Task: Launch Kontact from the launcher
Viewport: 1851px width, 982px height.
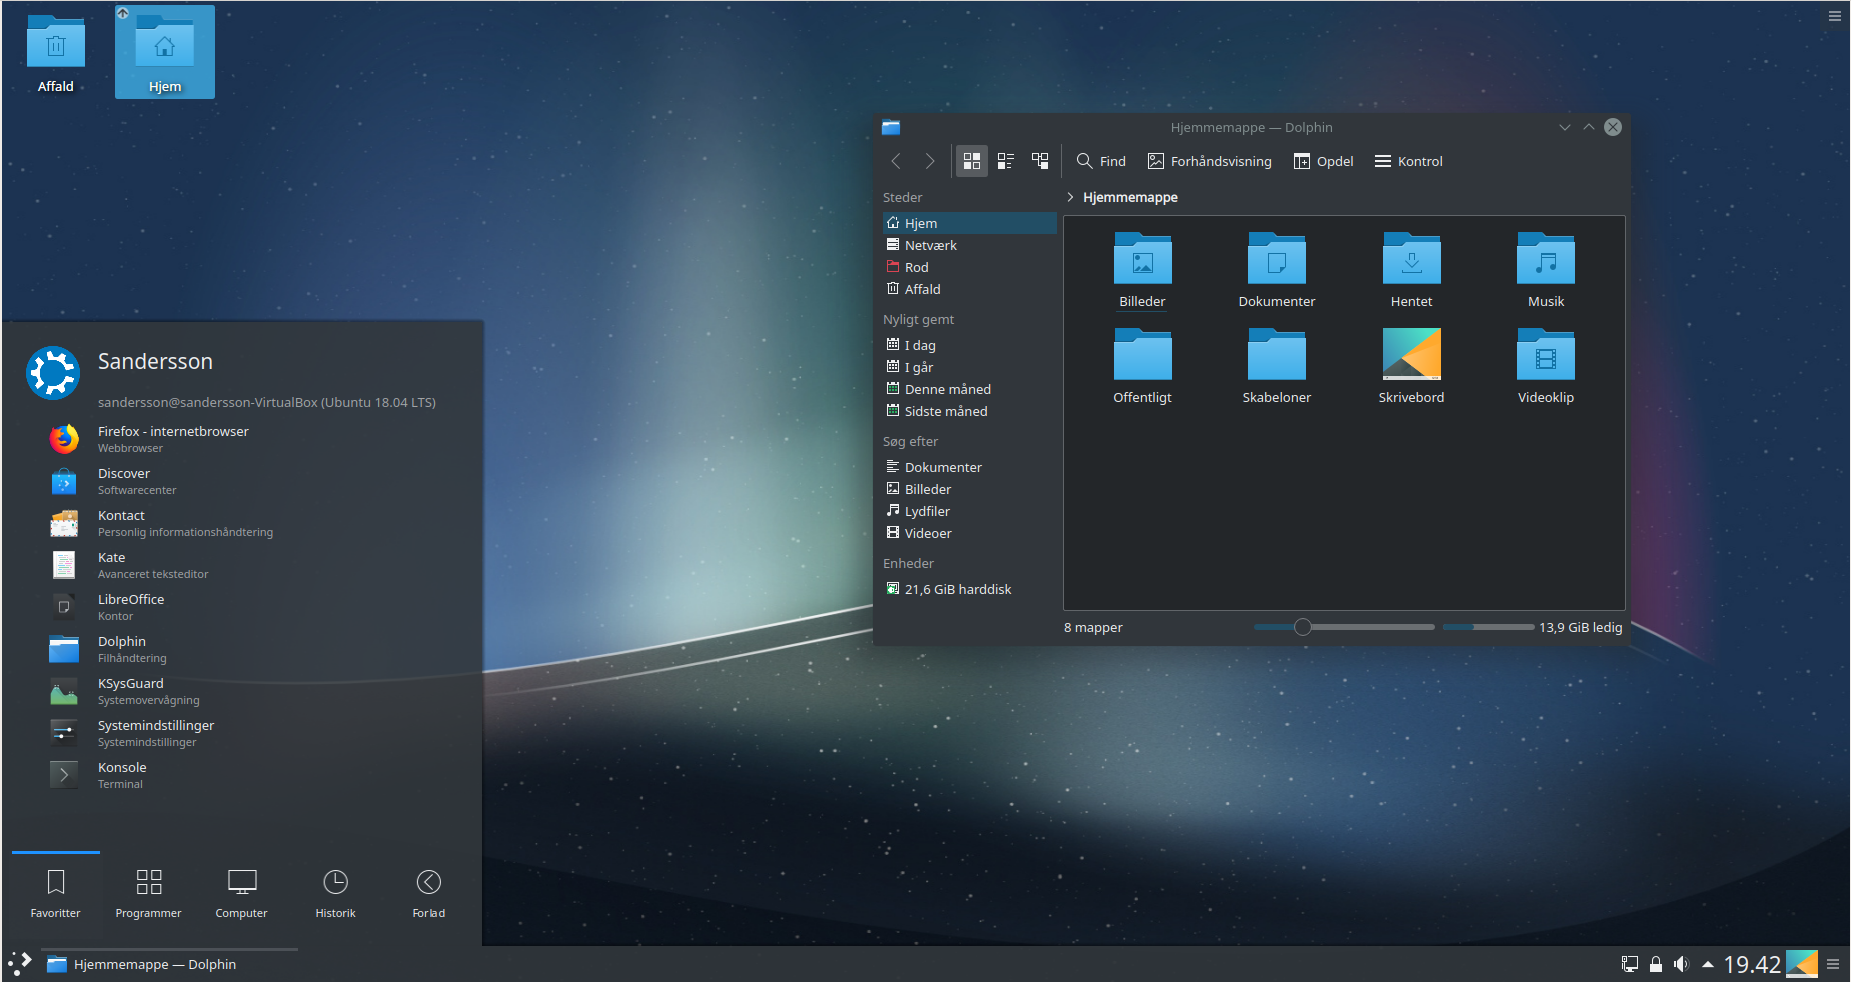Action: 245,523
